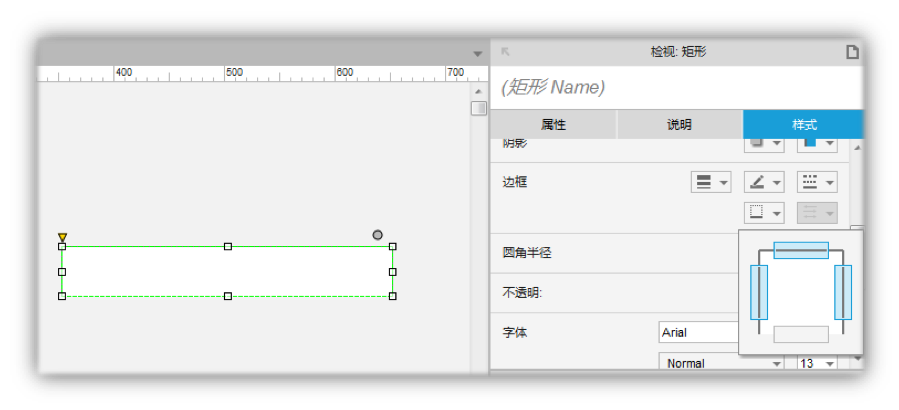Image resolution: width=899 pixels, height=410 pixels.
Task: Click the left-middle resize handle of rectangle
Action: pyautogui.click(x=62, y=272)
